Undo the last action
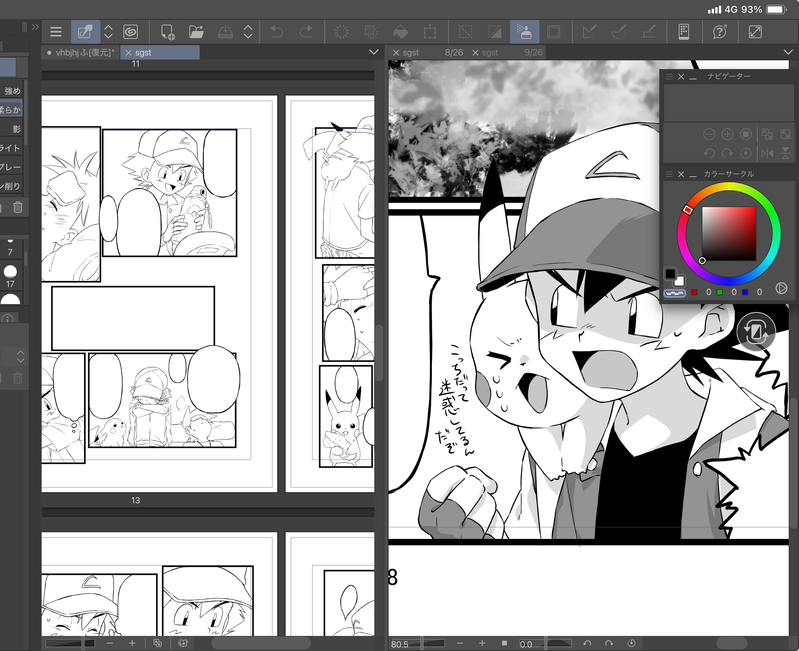The width and height of the screenshot is (799, 651). 277,32
